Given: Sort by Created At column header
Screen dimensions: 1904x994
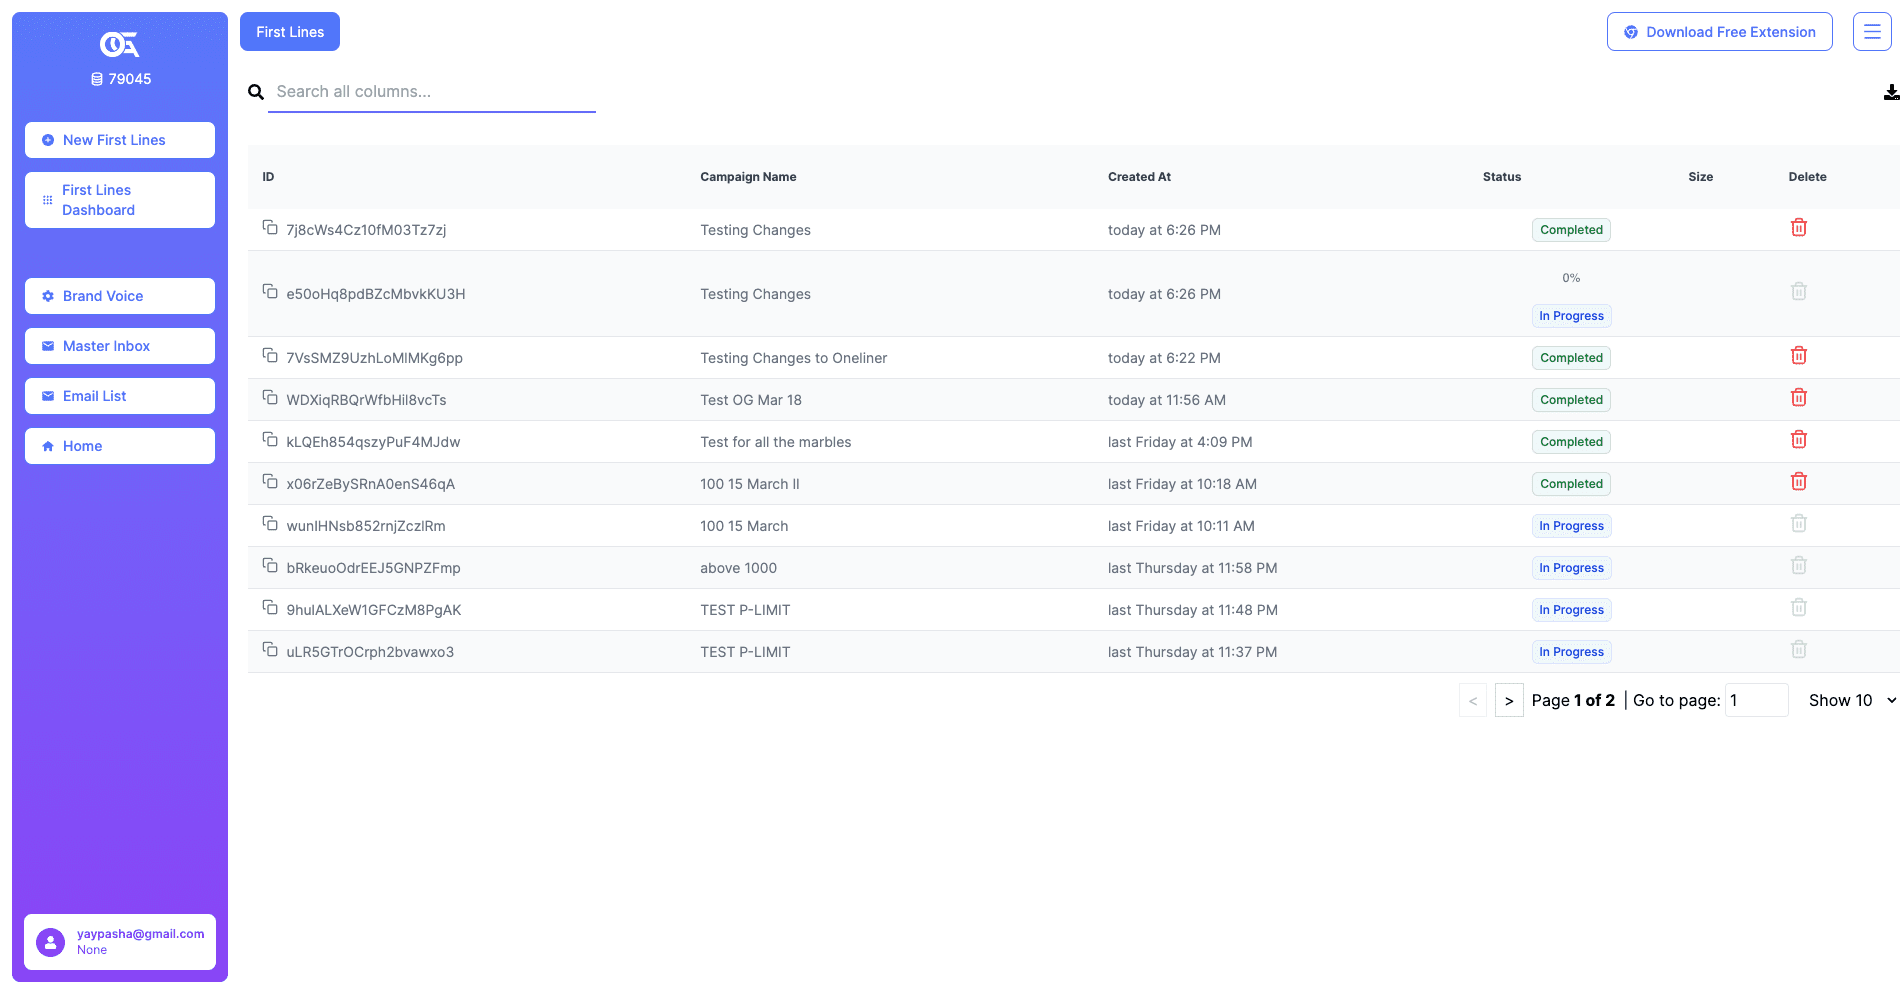Looking at the screenshot, I should coord(1139,177).
